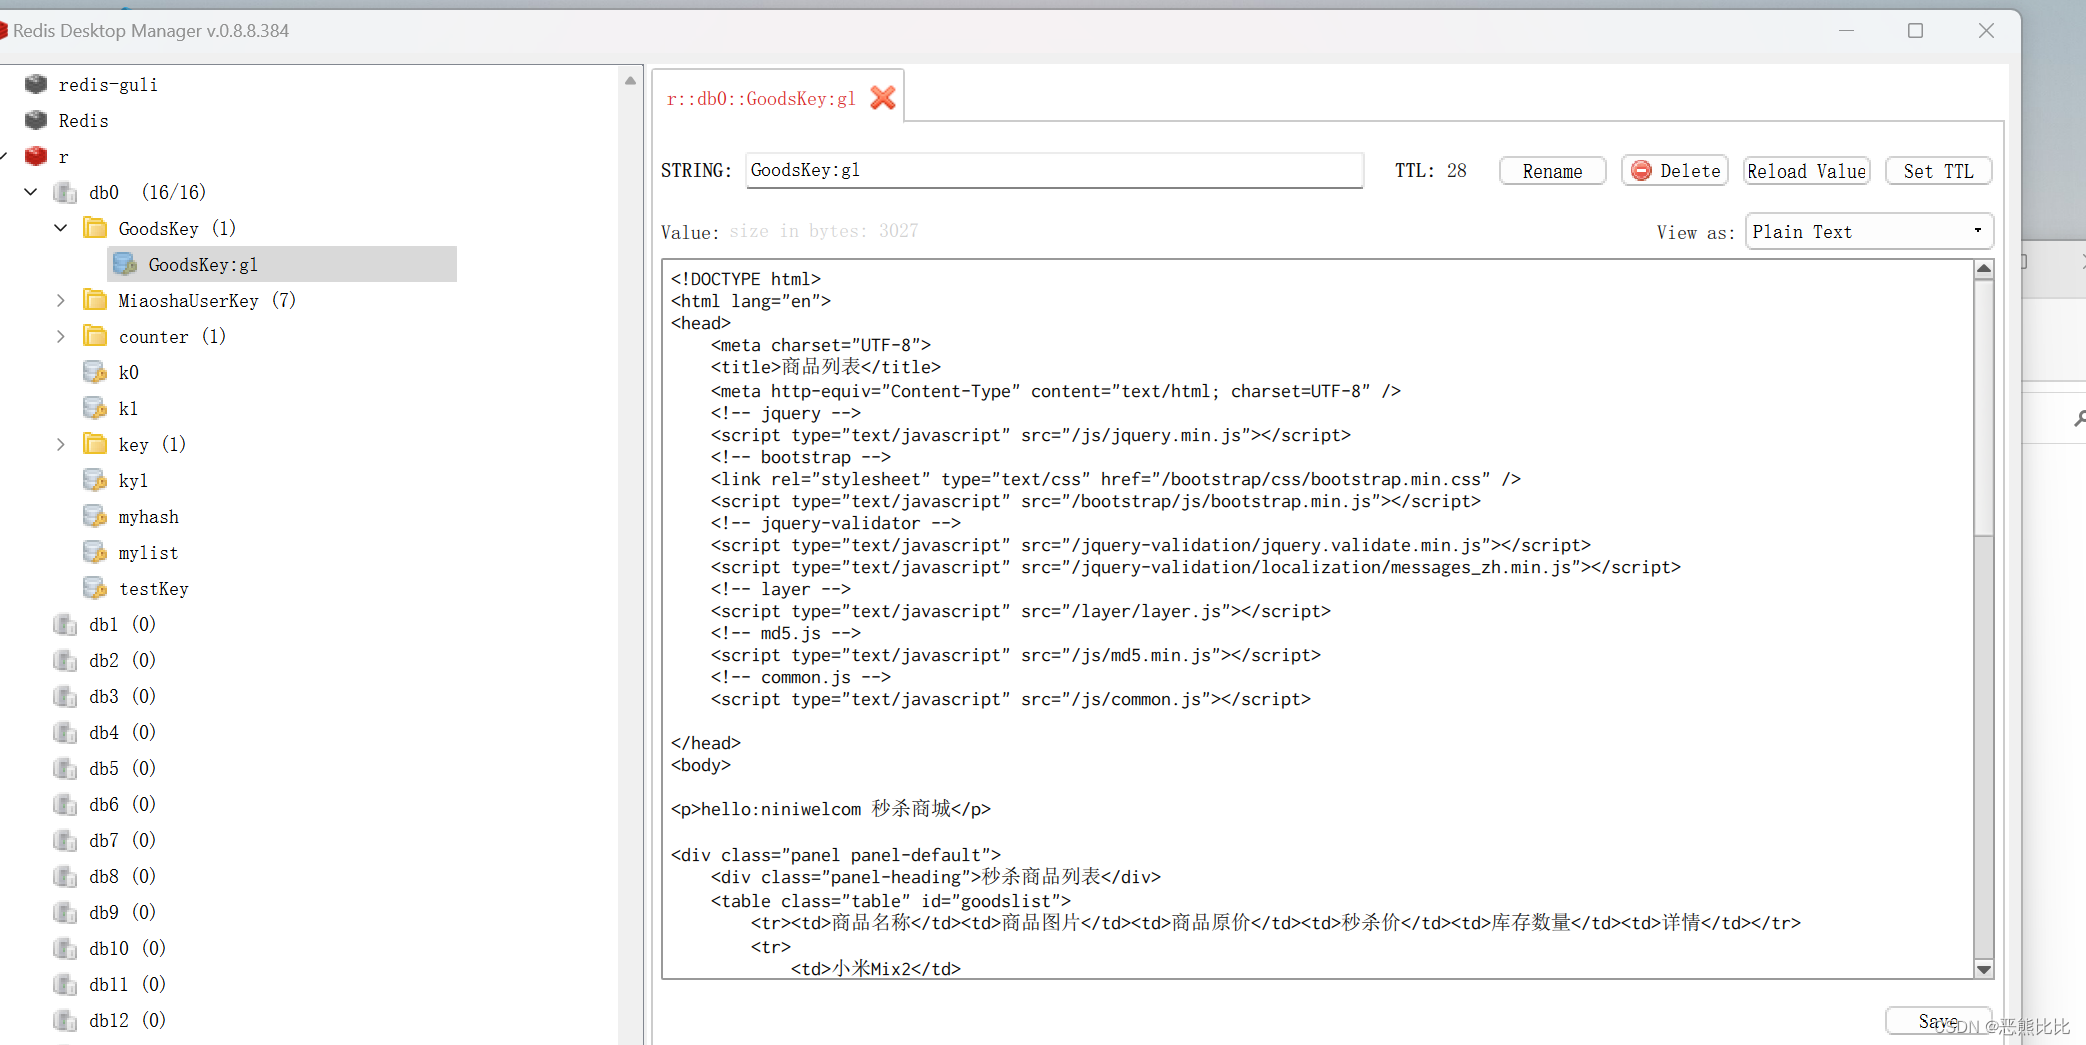Click the db5 database icon
This screenshot has height=1045, width=2086.
65,768
